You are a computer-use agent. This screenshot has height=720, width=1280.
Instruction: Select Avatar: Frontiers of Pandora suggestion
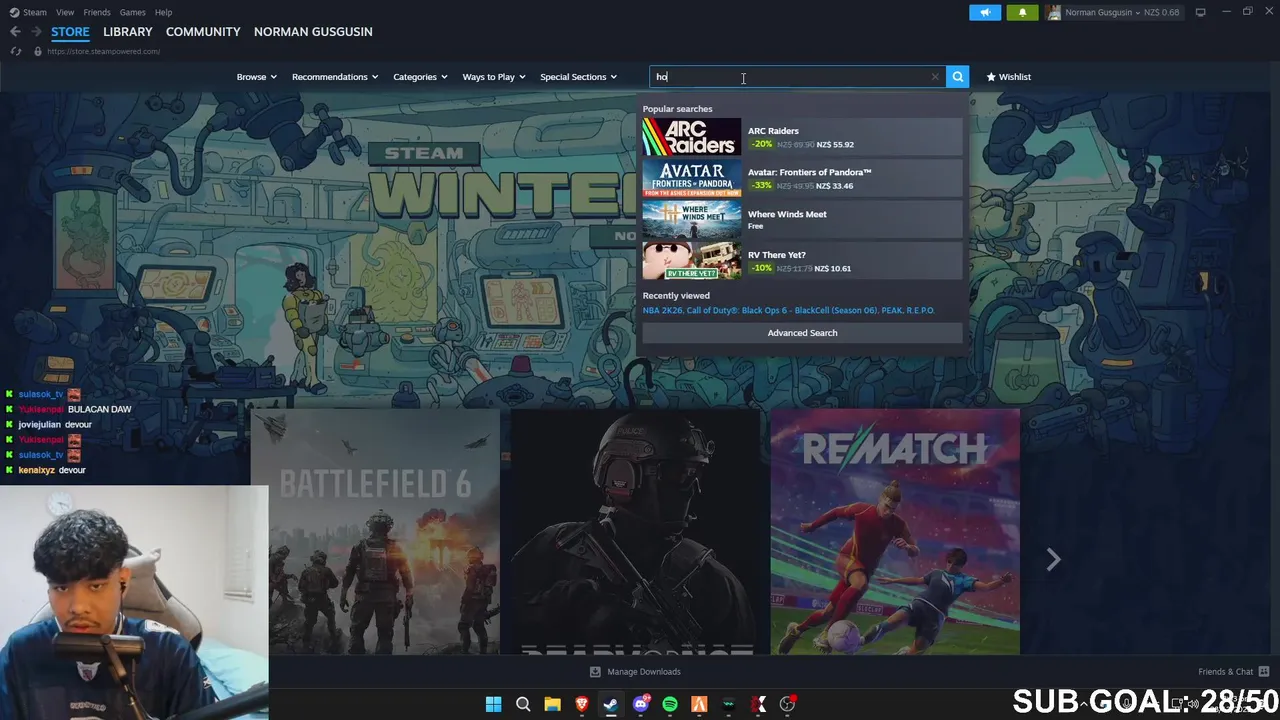802,178
